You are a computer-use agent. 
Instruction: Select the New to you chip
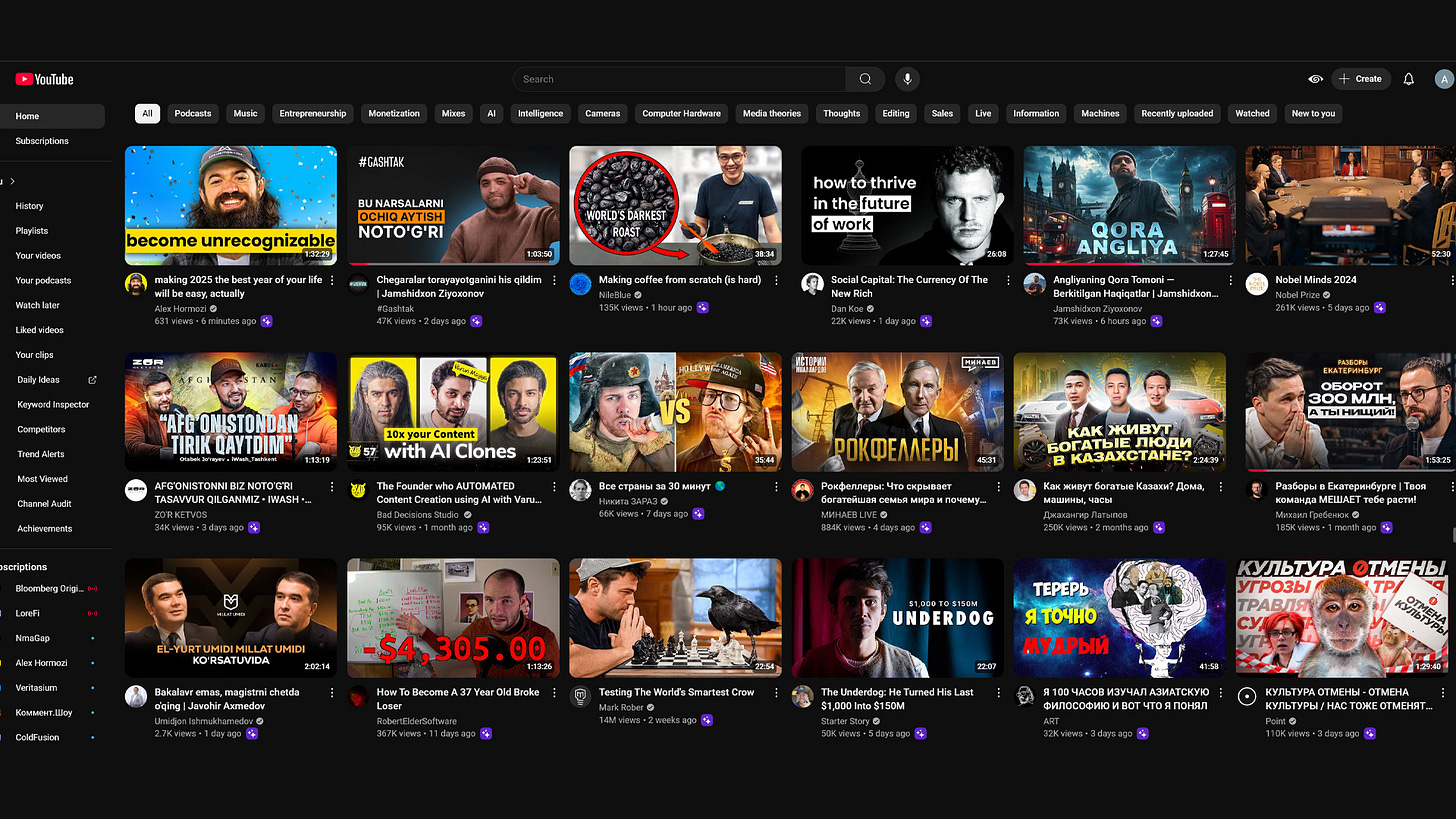click(1313, 114)
